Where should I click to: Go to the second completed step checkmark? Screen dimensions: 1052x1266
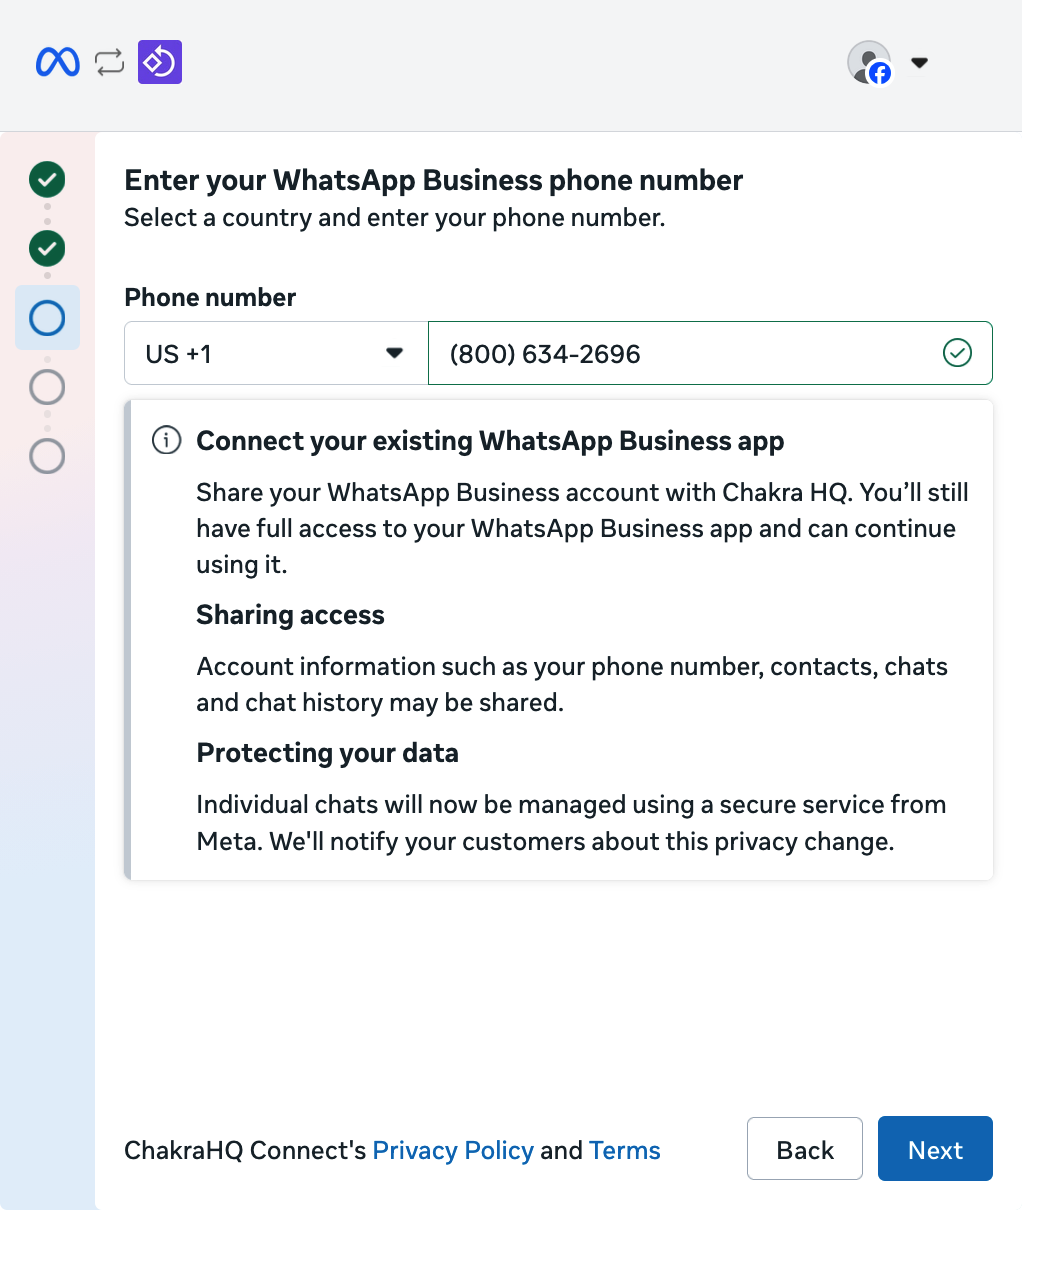[47, 248]
